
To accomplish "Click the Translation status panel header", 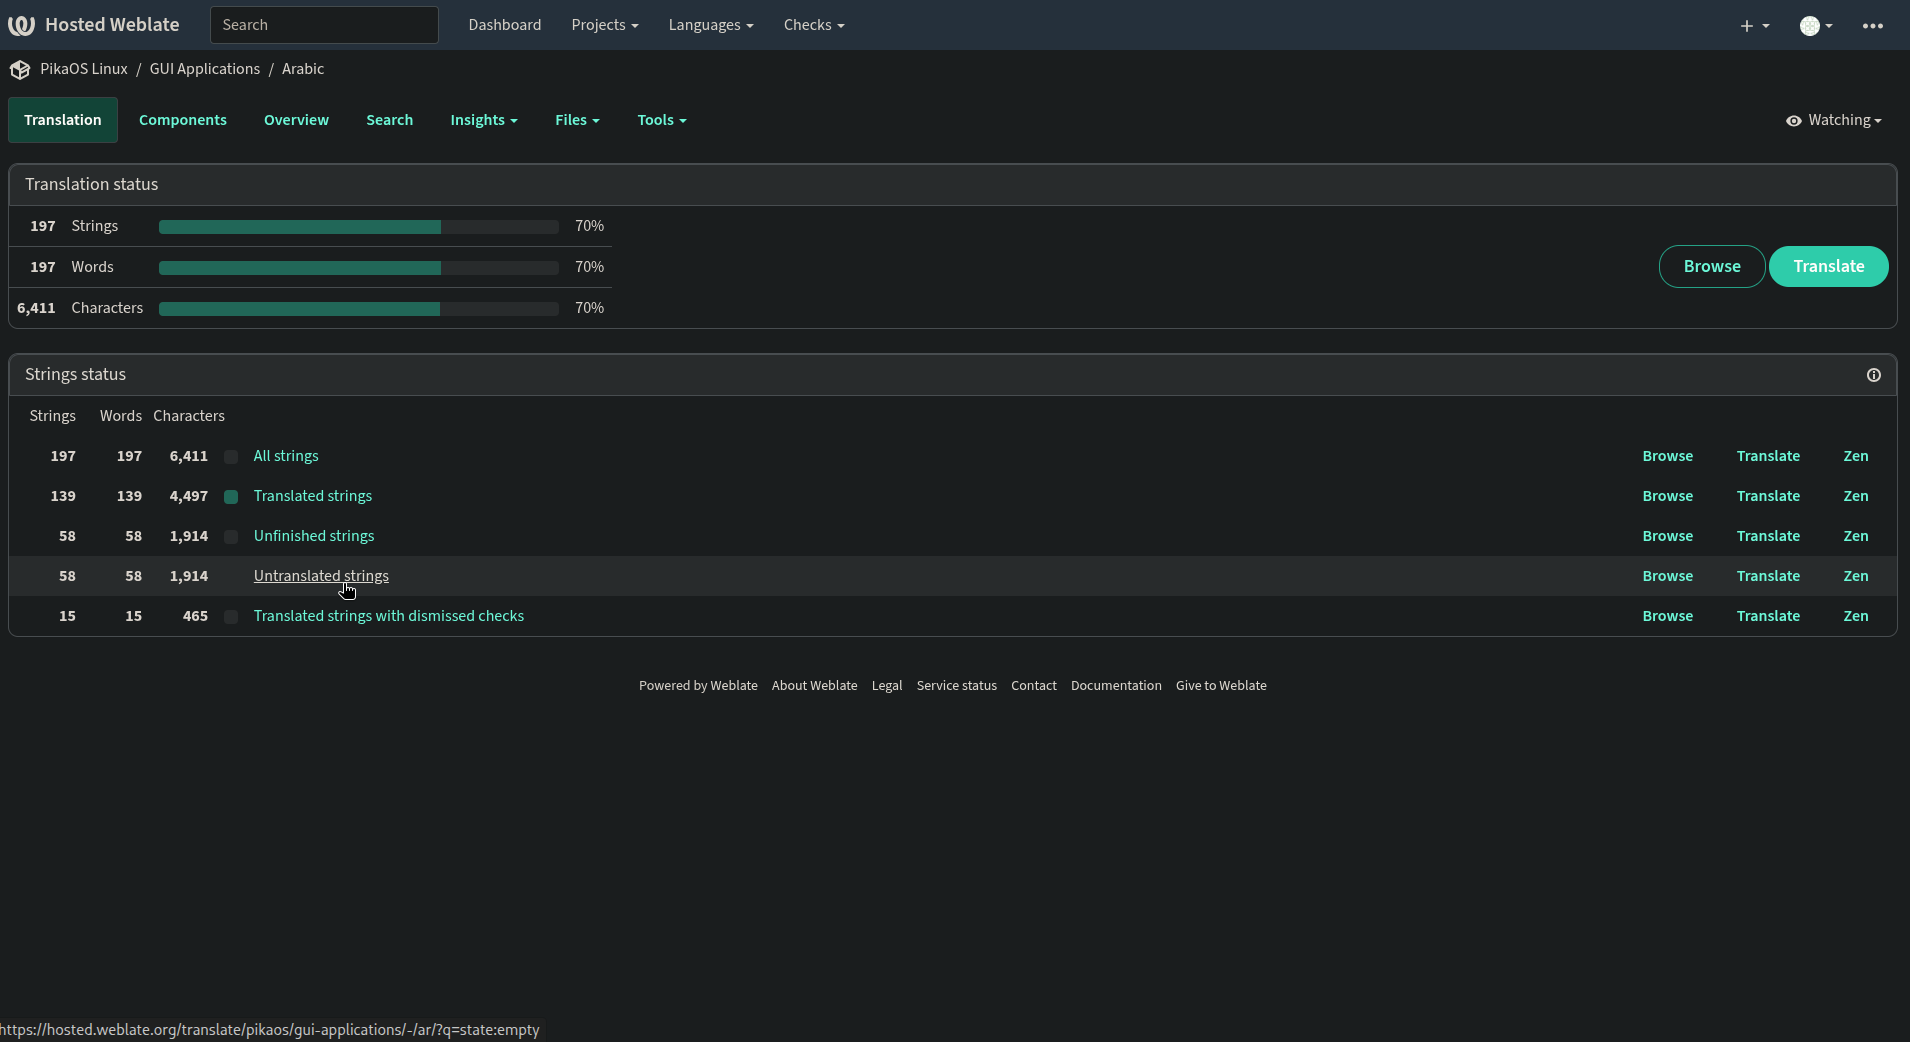I will tap(952, 185).
